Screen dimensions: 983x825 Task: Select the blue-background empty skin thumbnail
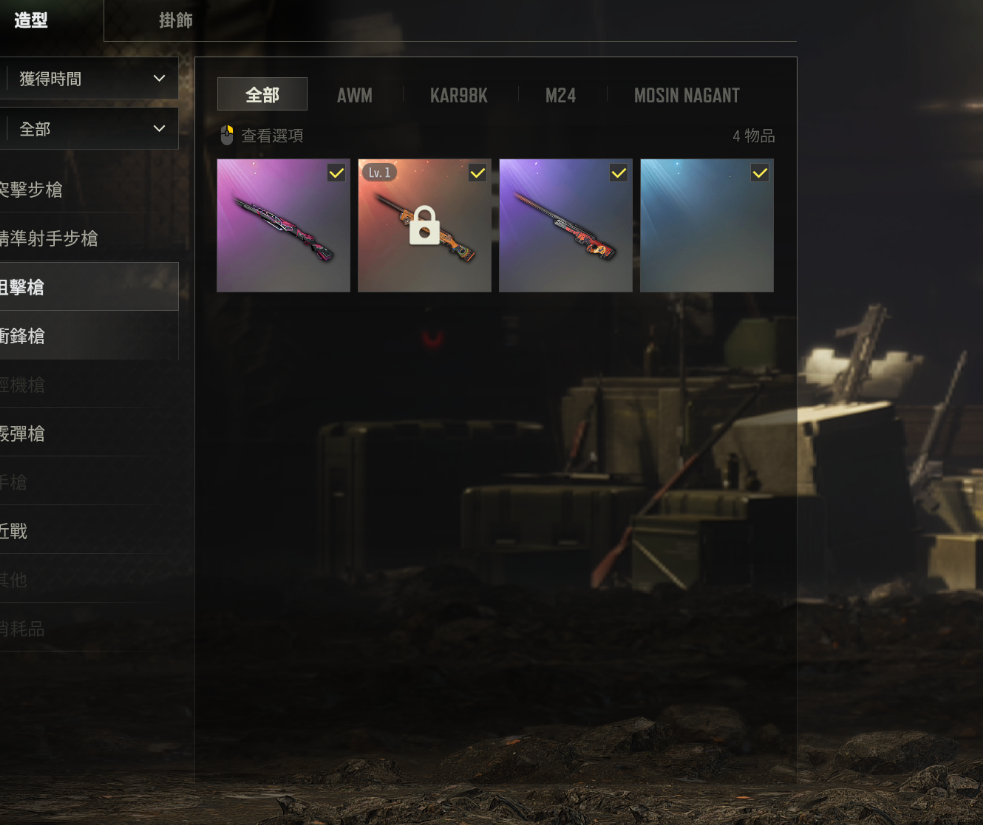click(707, 225)
